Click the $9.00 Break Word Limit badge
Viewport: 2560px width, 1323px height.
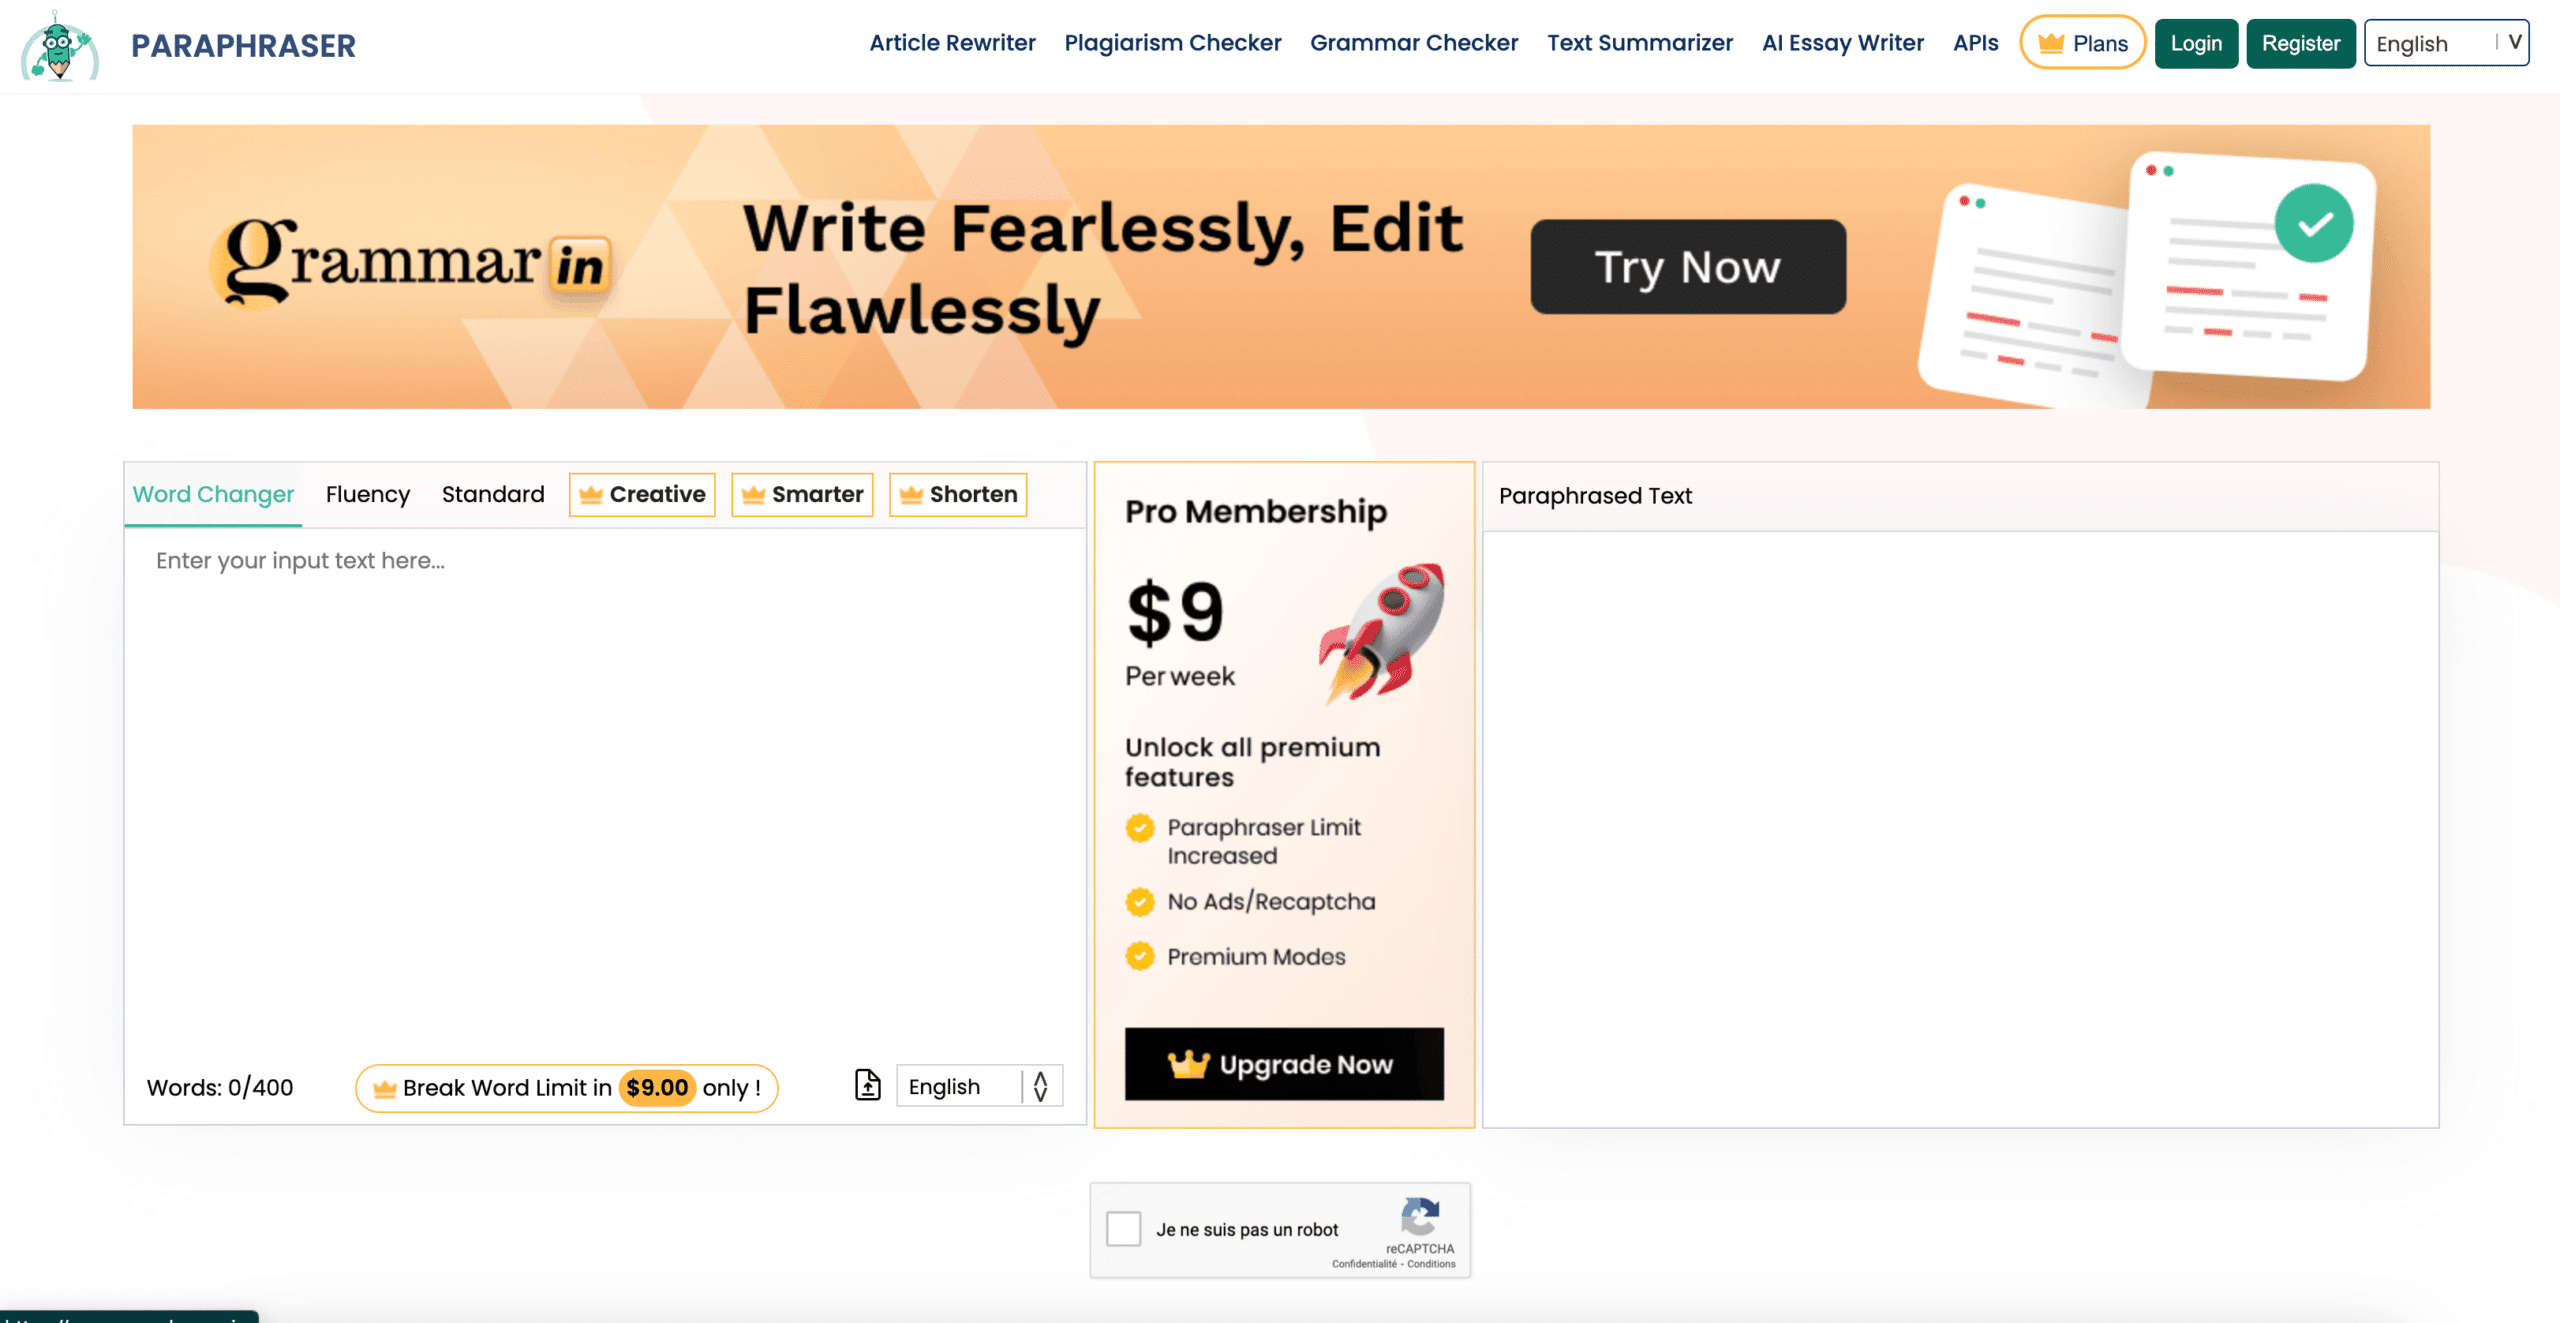point(657,1088)
